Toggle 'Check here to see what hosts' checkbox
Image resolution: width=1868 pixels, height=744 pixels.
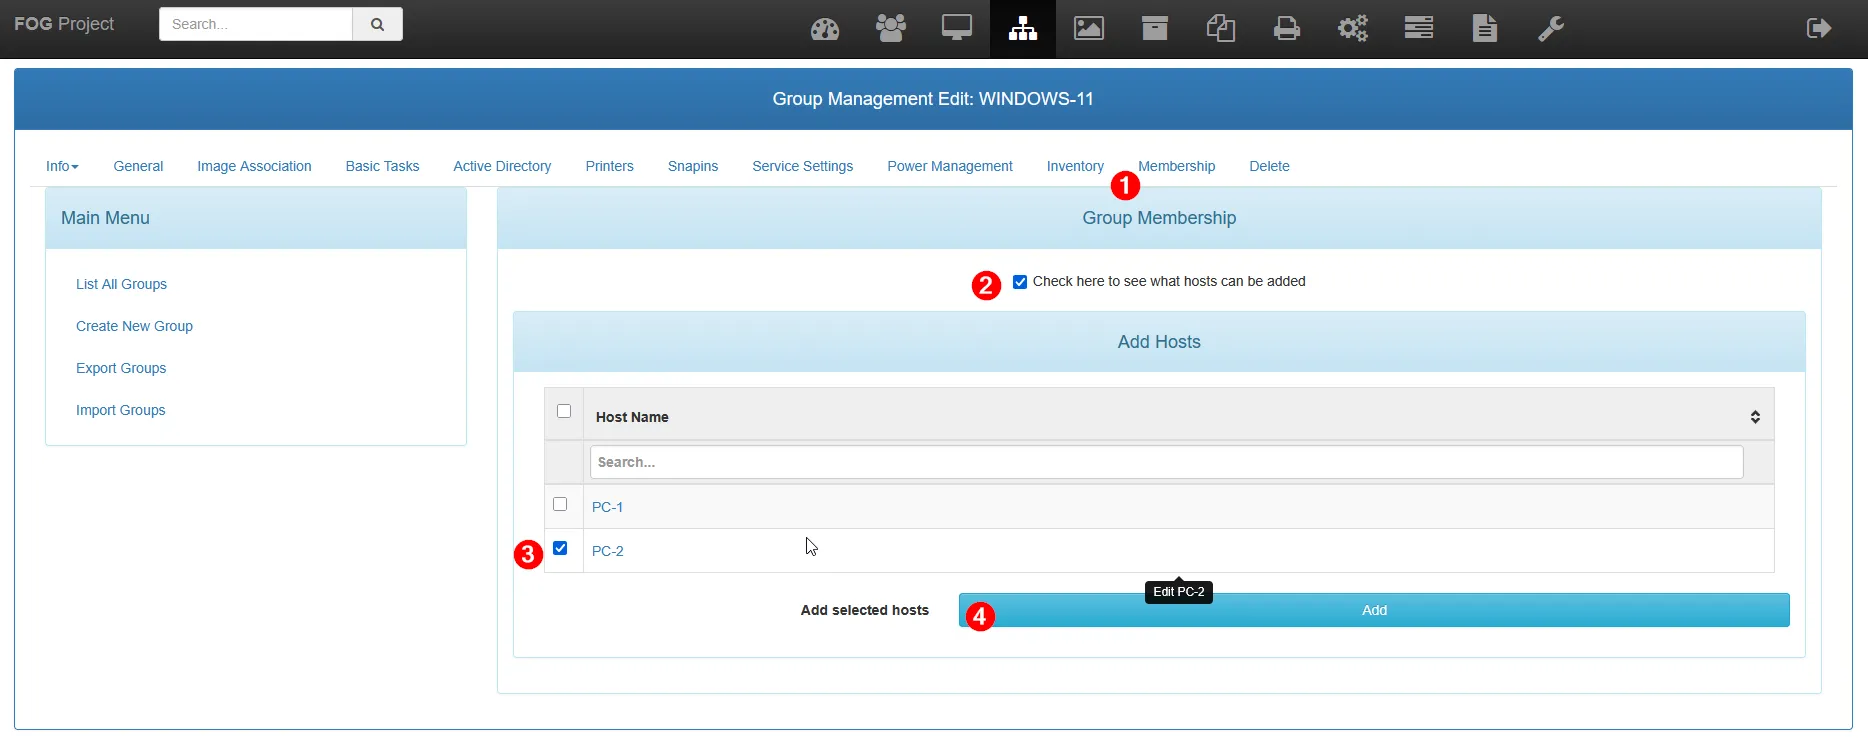point(1020,282)
